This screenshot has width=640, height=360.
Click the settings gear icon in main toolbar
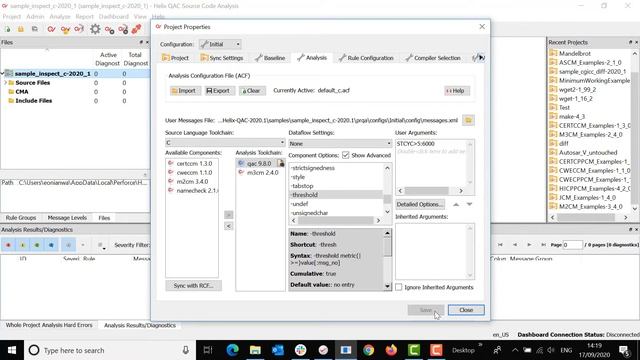(95, 29)
